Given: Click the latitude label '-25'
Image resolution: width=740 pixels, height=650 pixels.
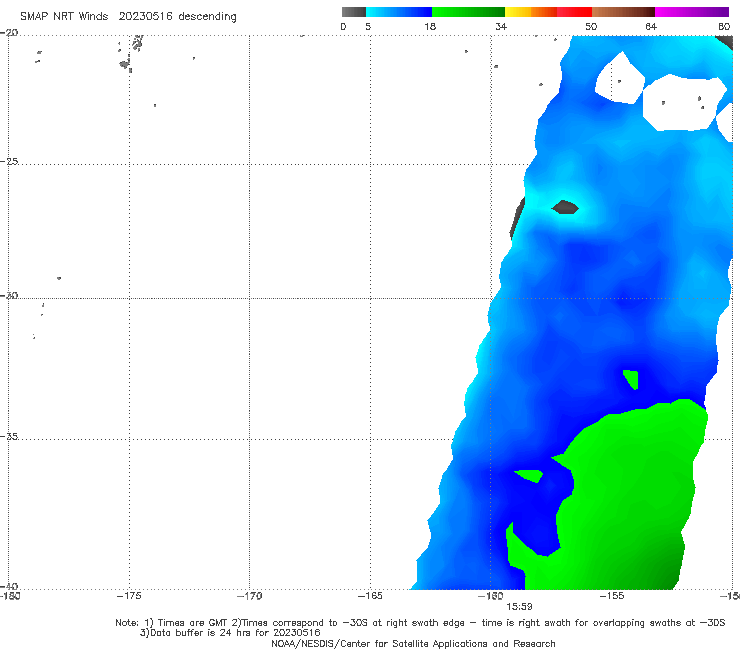Looking at the screenshot, I should [x=9, y=162].
